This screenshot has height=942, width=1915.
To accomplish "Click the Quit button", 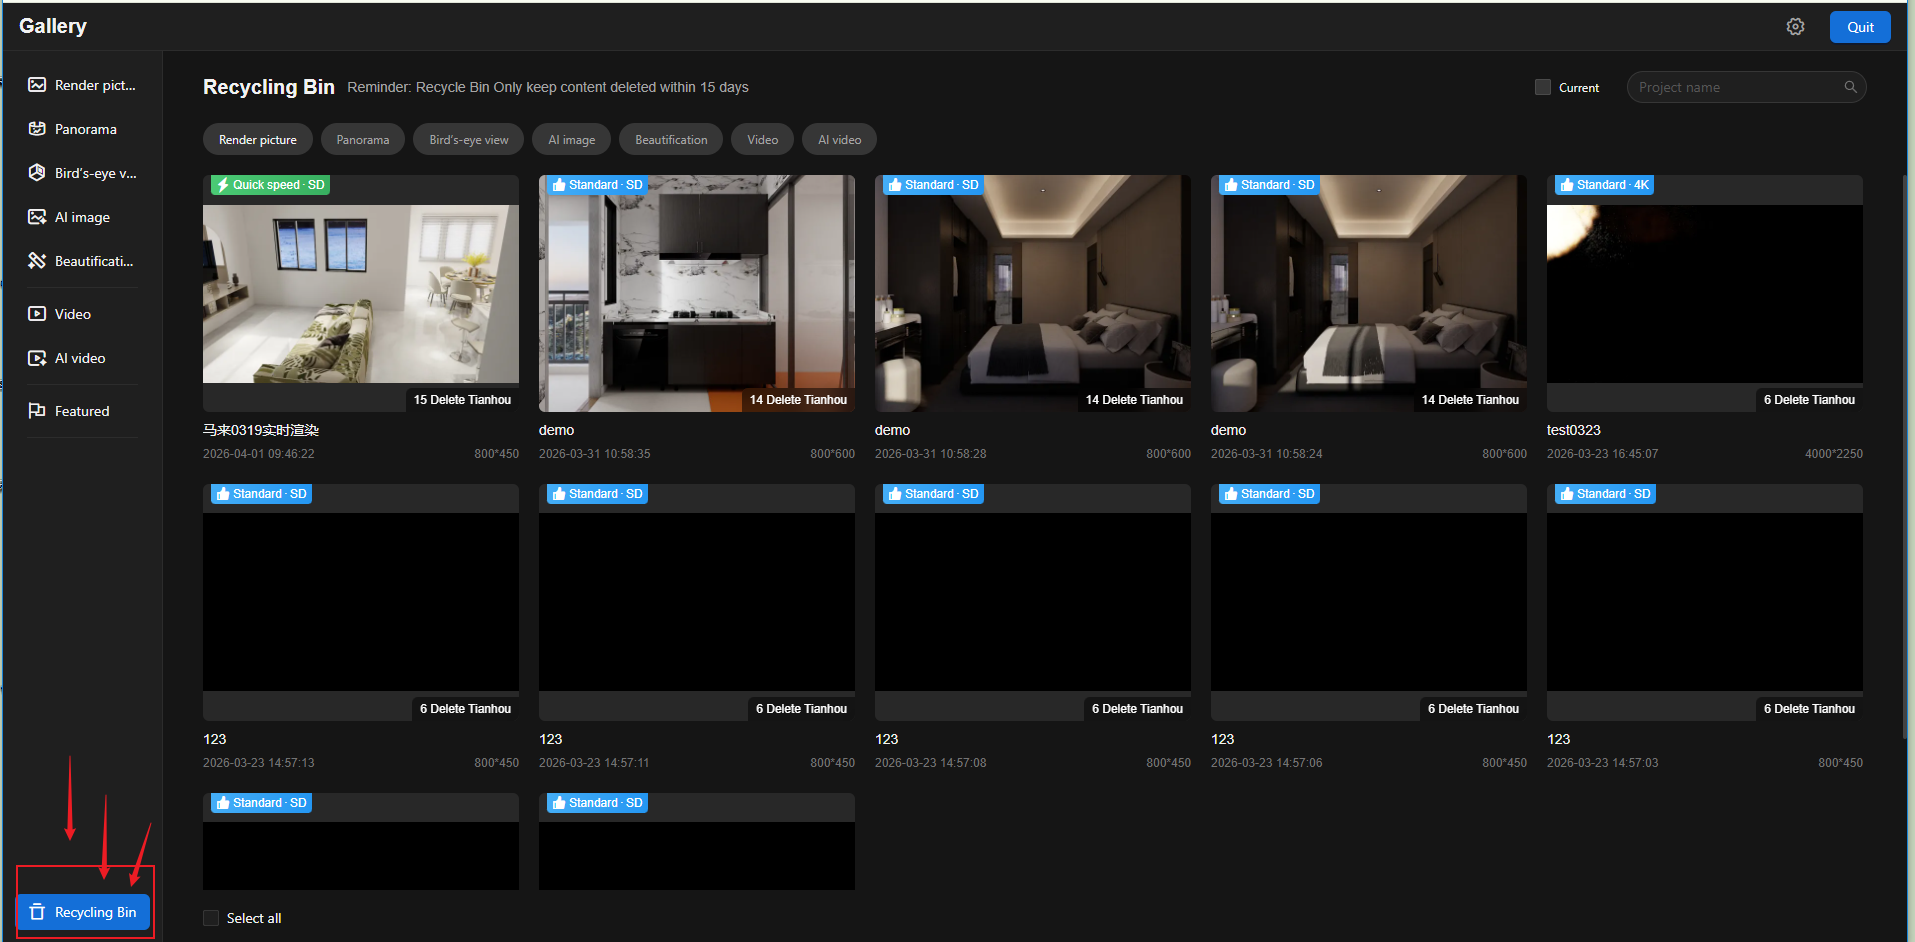I will [x=1859, y=27].
